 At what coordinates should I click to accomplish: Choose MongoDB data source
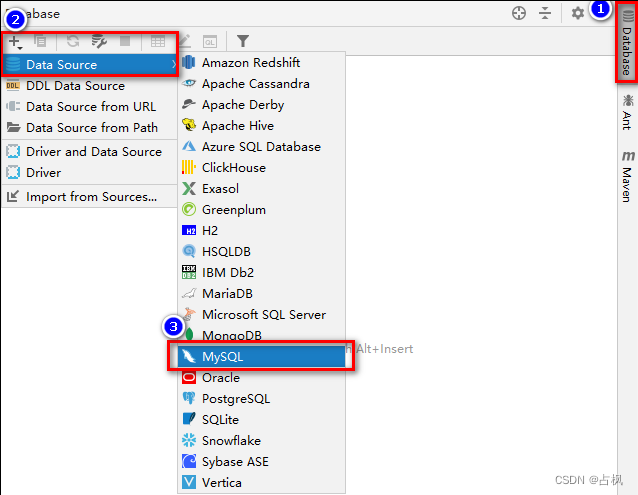click(262, 336)
